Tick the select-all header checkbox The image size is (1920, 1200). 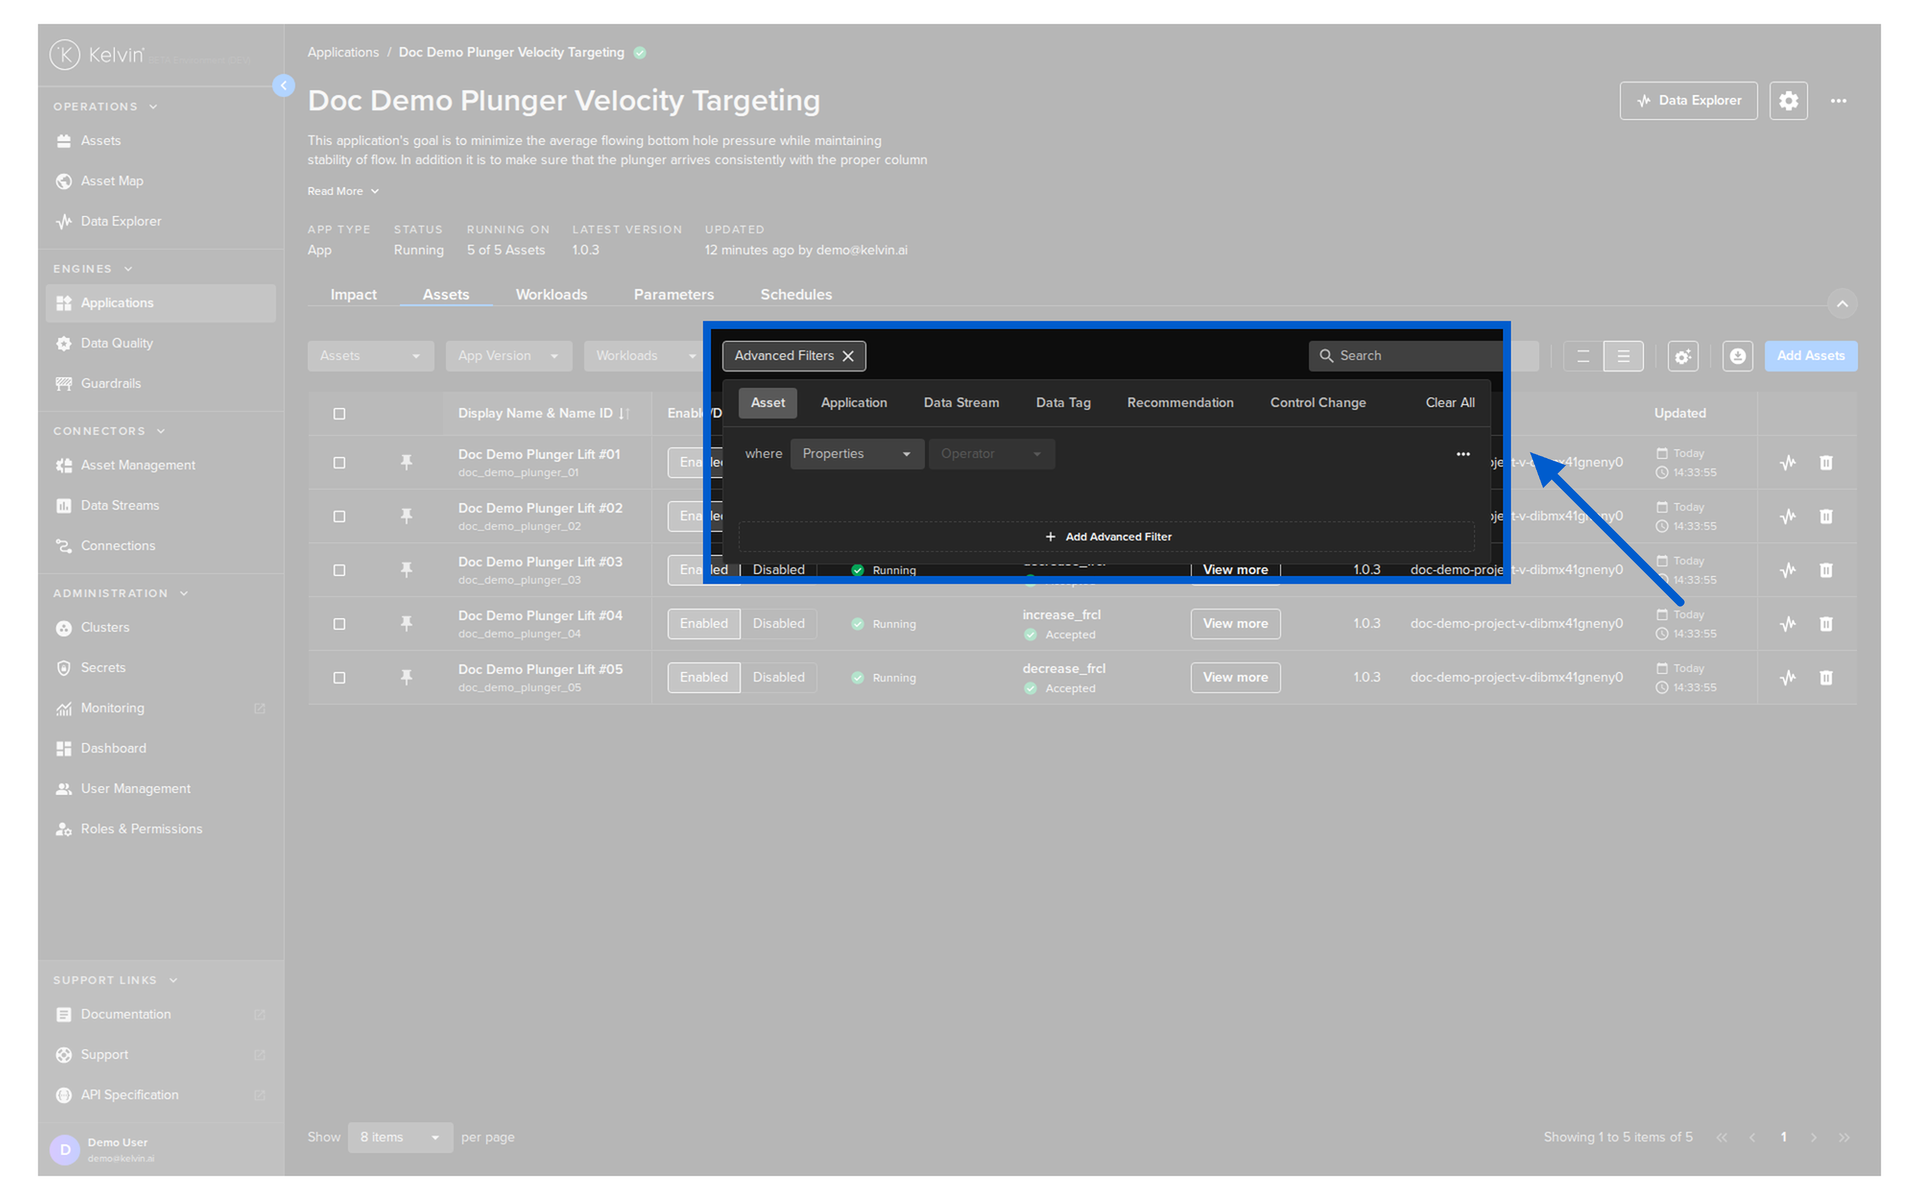(339, 414)
